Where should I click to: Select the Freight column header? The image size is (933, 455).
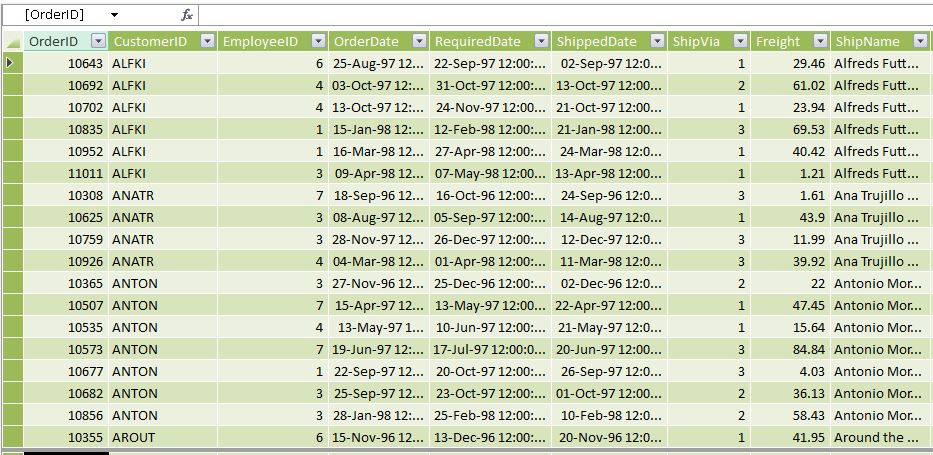(x=778, y=41)
